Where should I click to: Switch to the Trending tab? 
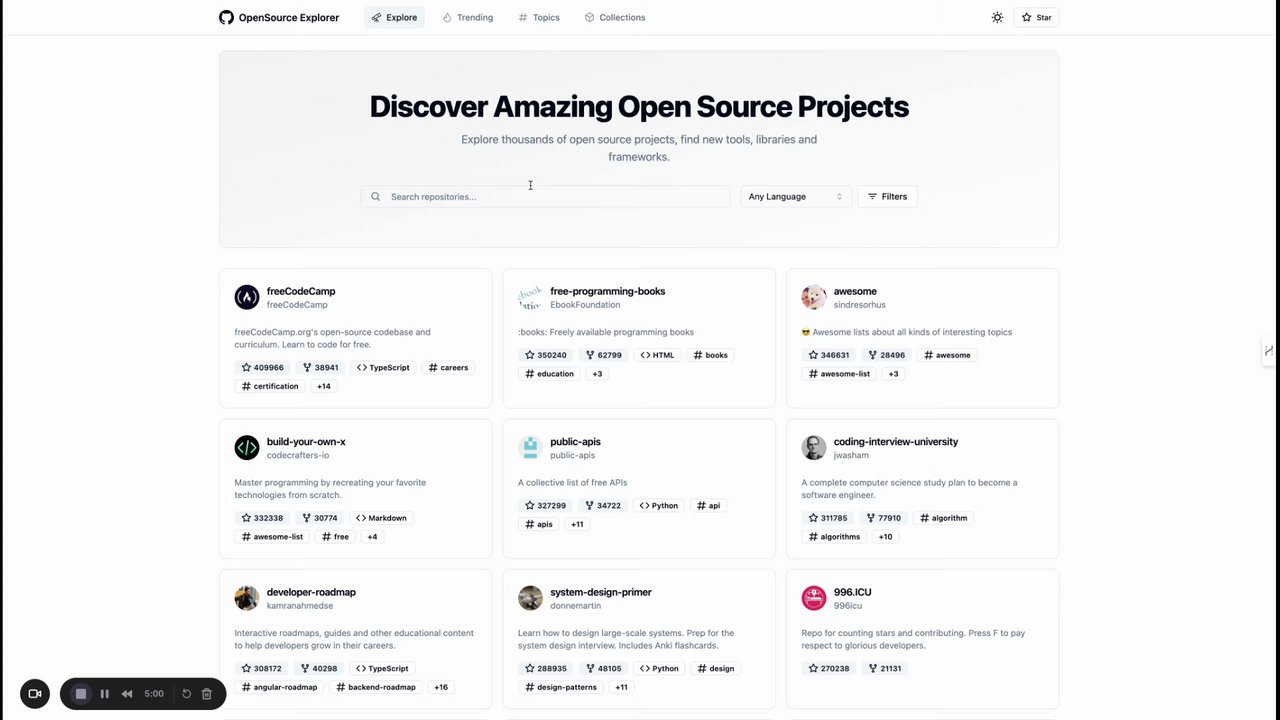pyautogui.click(x=468, y=17)
